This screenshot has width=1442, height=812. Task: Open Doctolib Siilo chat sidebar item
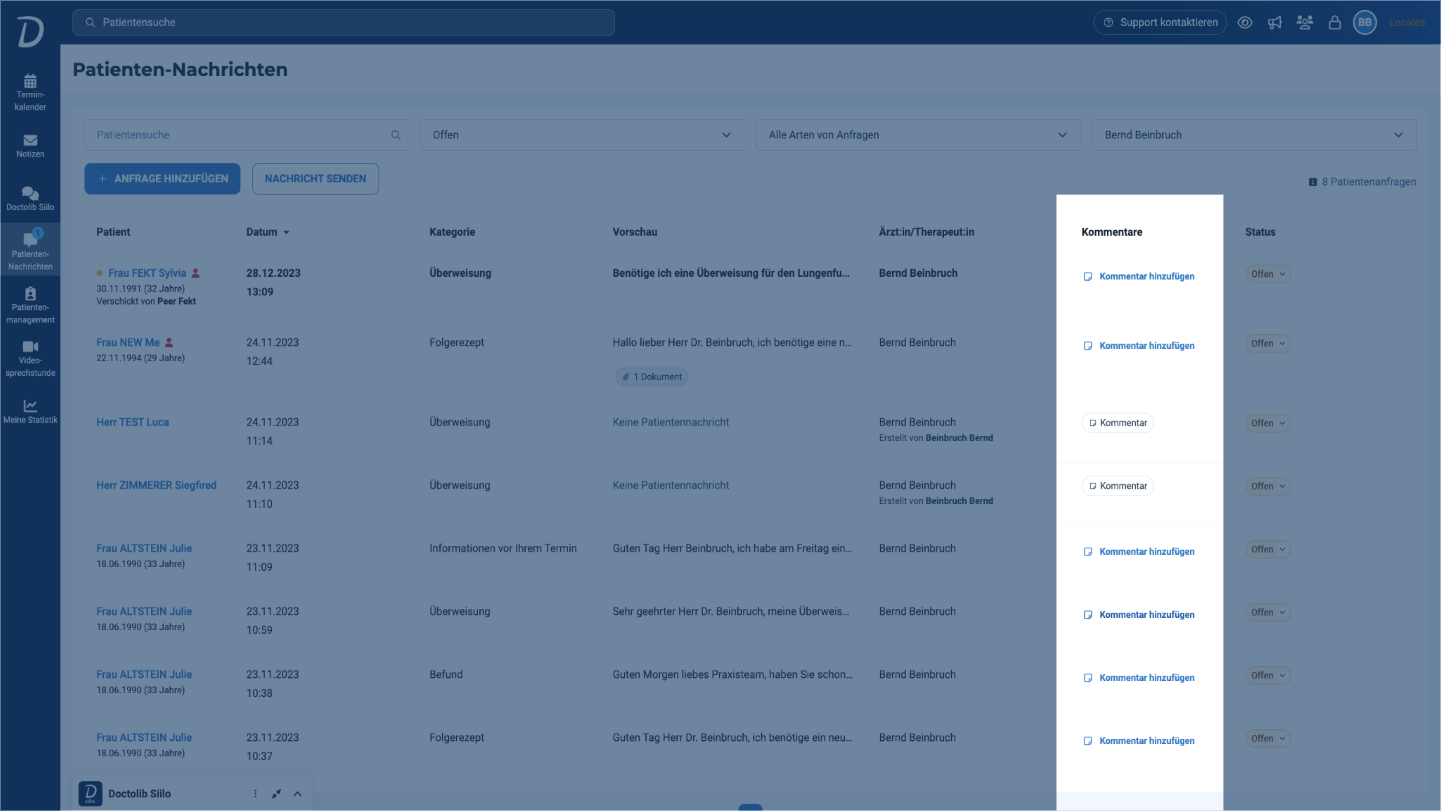point(30,199)
